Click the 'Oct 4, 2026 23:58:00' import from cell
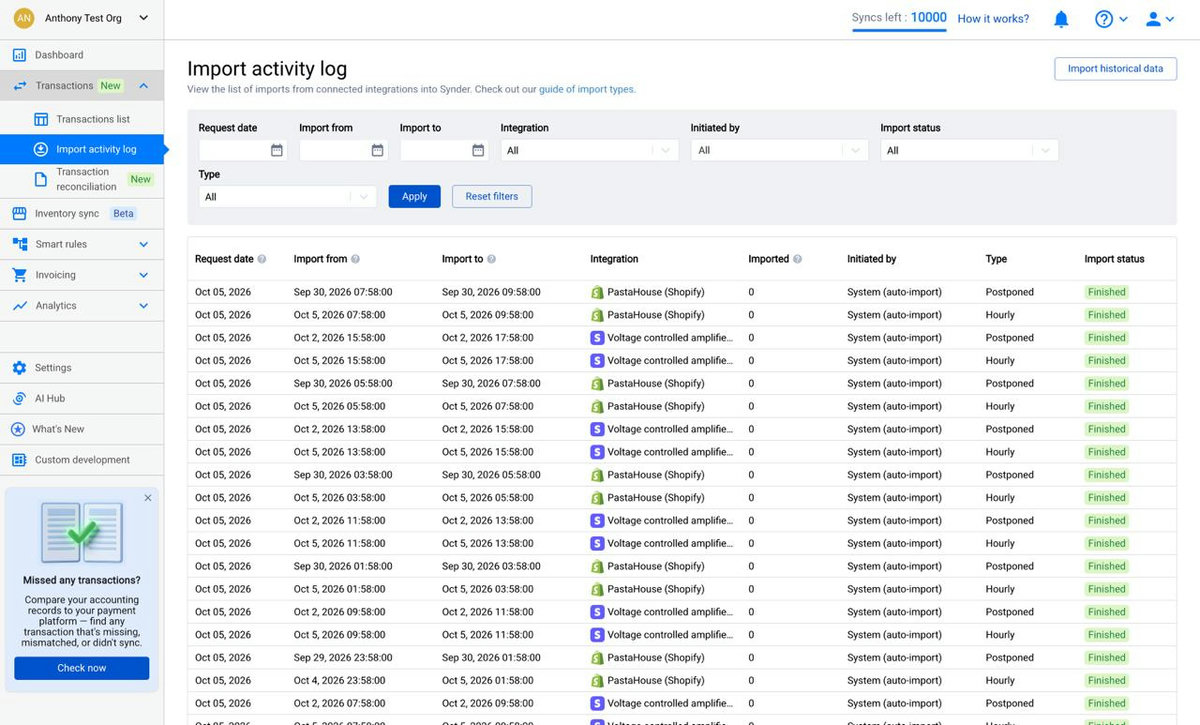1200x725 pixels. tap(339, 681)
